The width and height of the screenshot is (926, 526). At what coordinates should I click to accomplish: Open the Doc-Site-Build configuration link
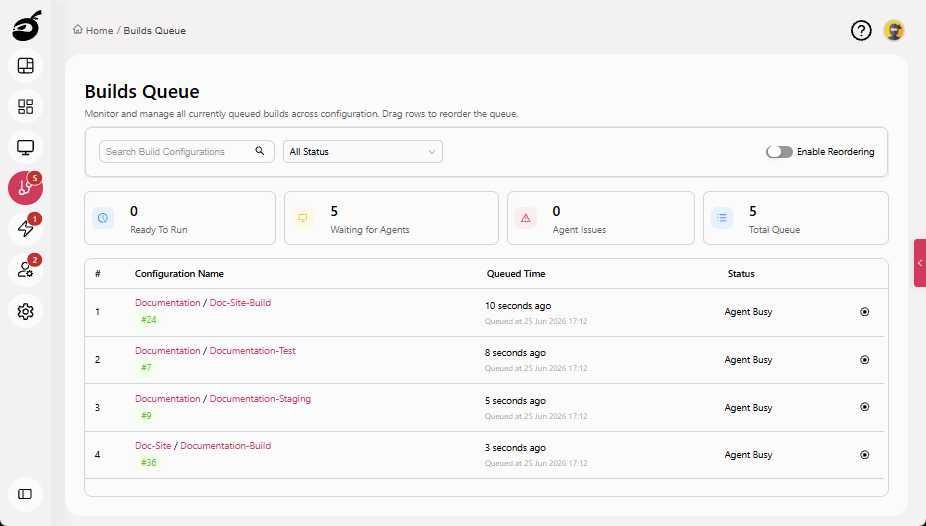[240, 302]
